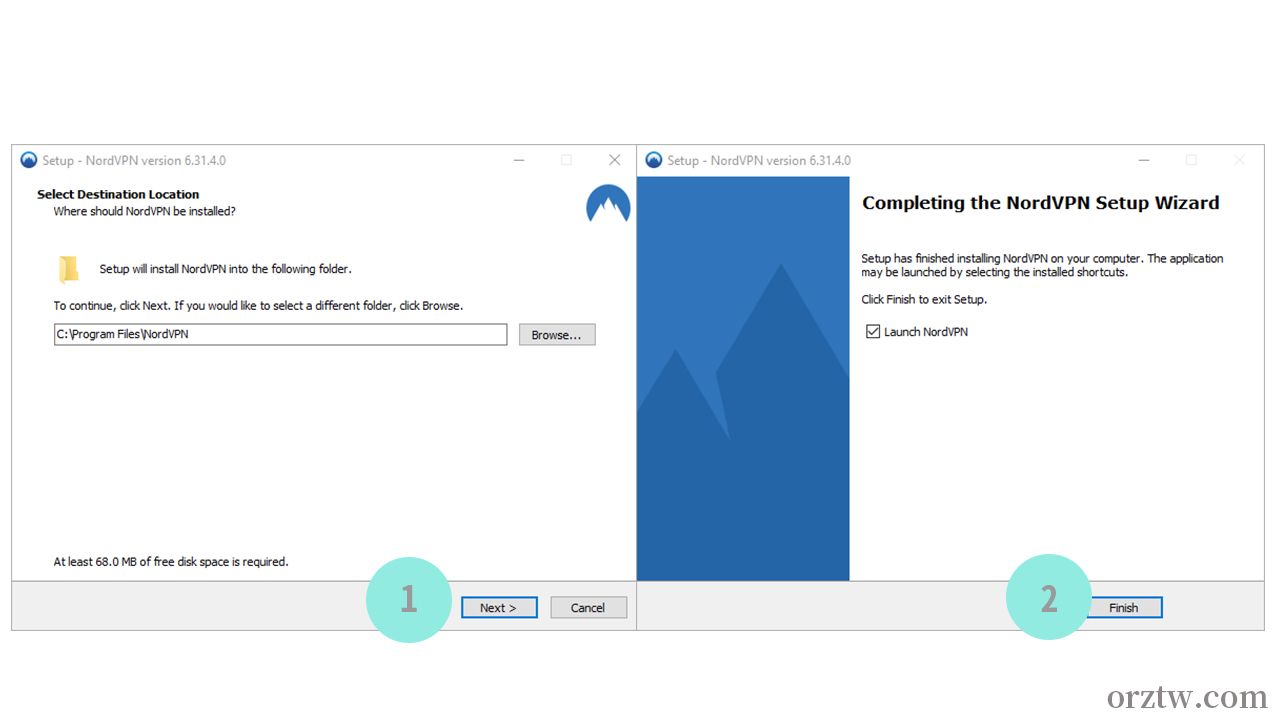Click Next in the Select Destination setup window
The image size is (1280, 720).
point(499,607)
